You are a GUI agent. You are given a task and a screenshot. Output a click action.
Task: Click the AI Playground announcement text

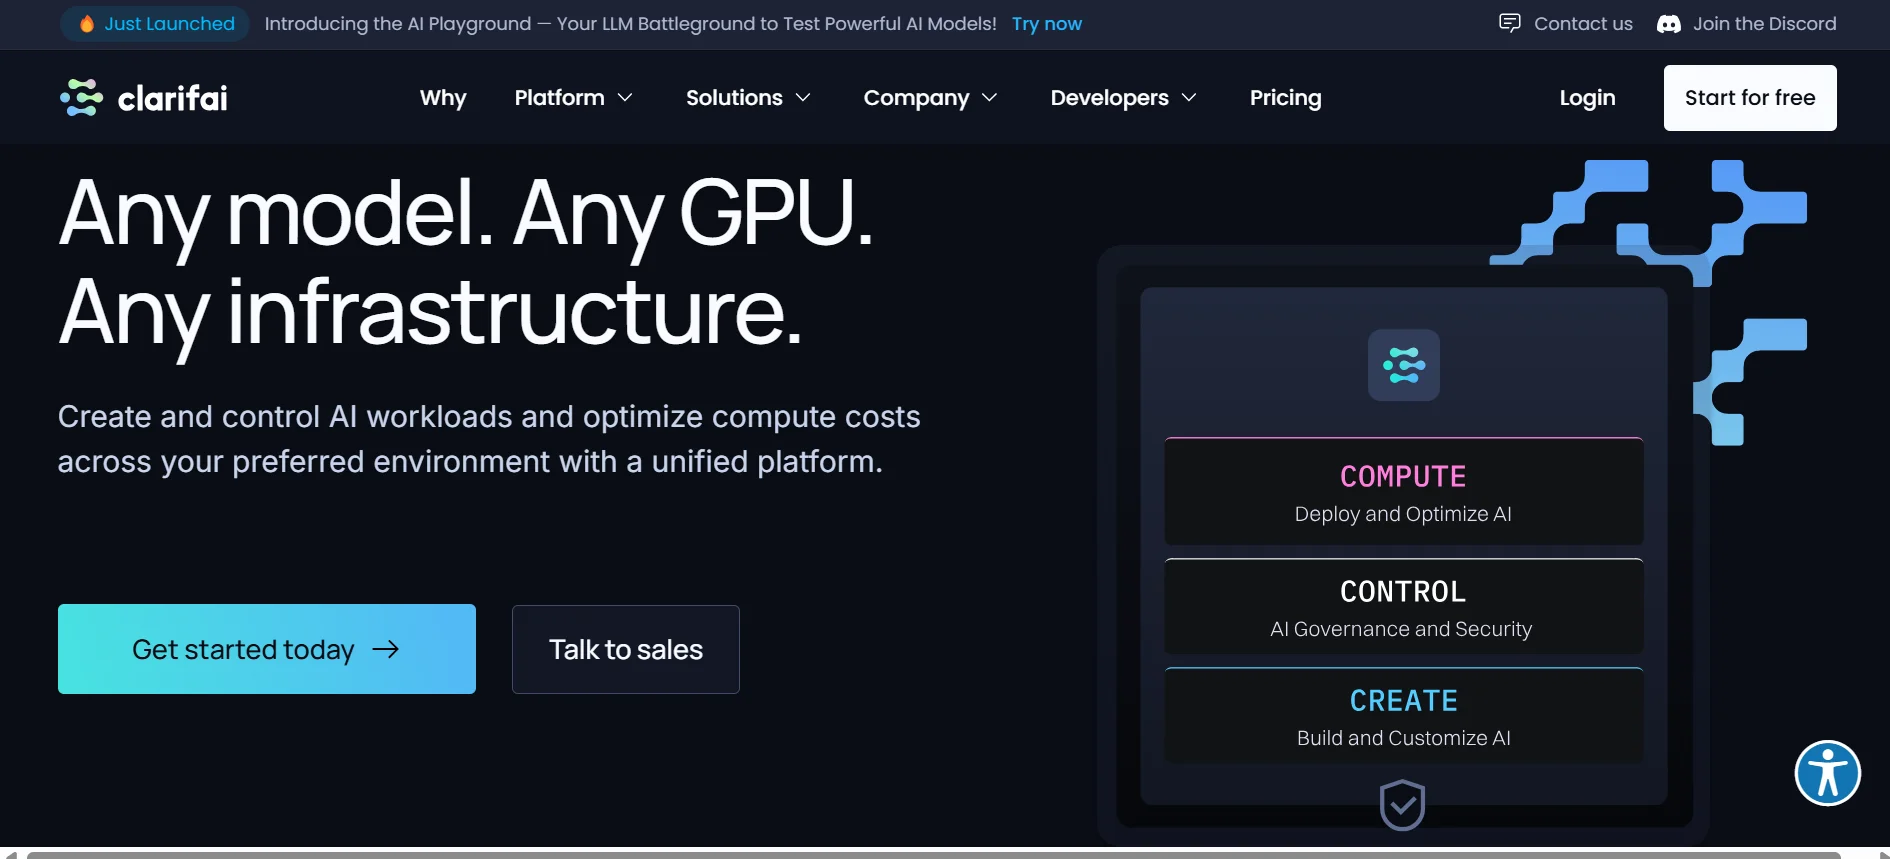pos(630,24)
